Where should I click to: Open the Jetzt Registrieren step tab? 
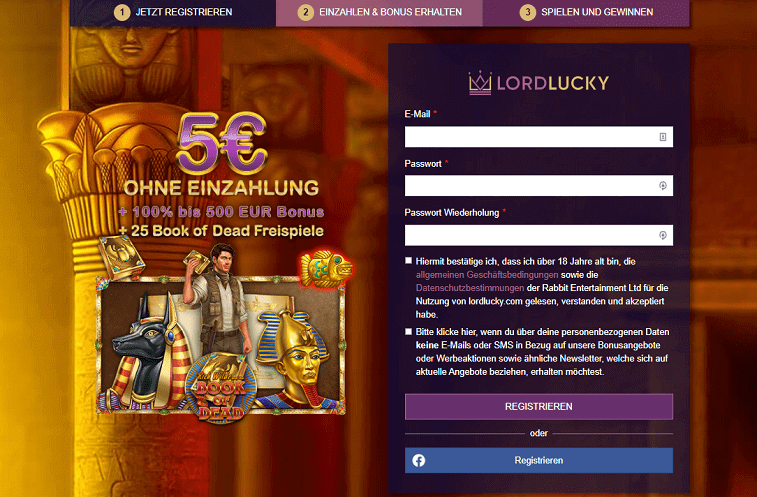click(x=173, y=13)
